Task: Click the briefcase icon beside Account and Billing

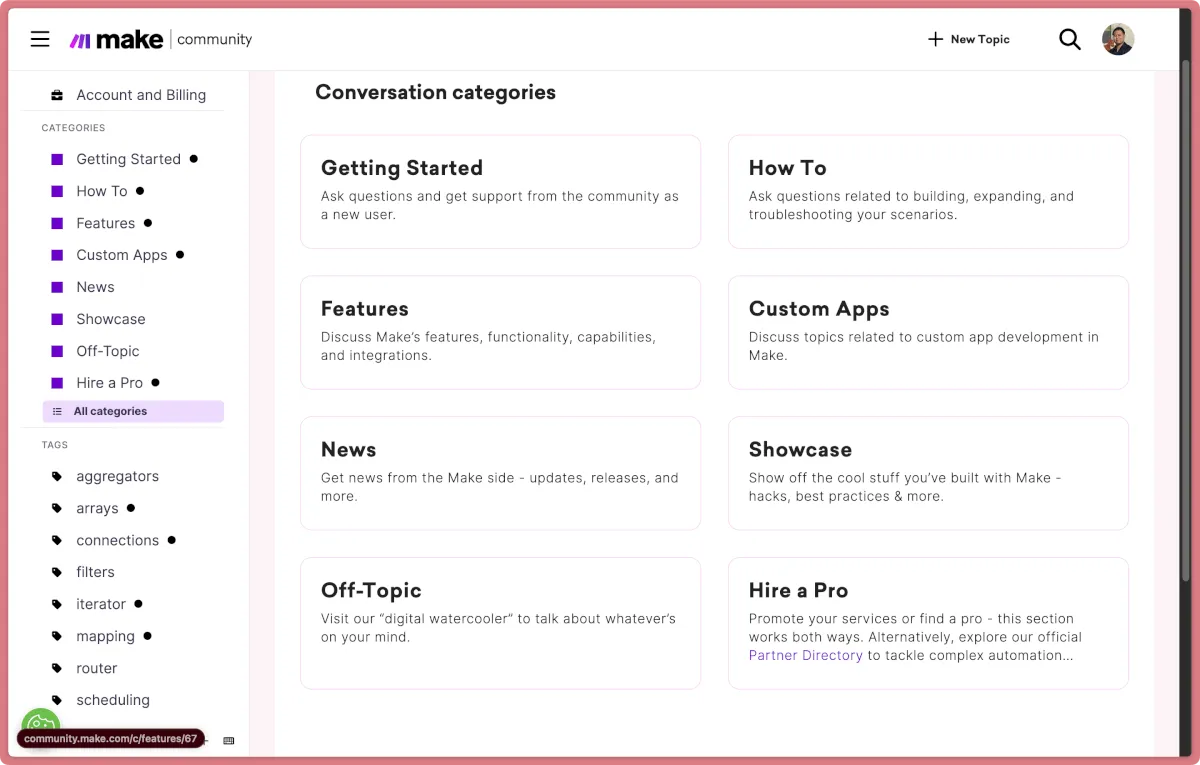Action: point(57,95)
